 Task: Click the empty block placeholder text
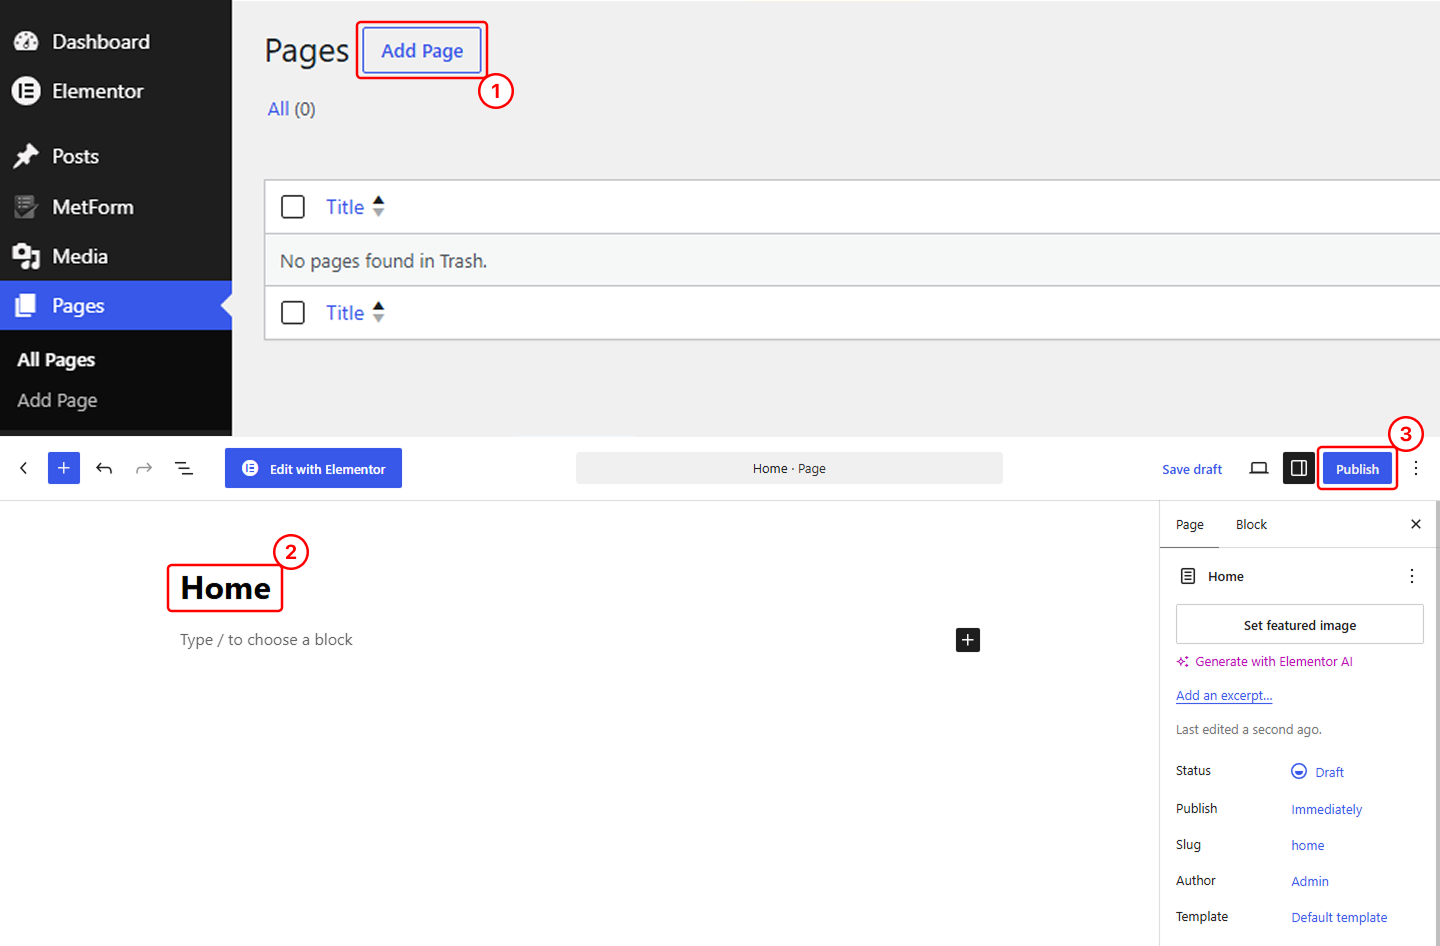tap(266, 640)
